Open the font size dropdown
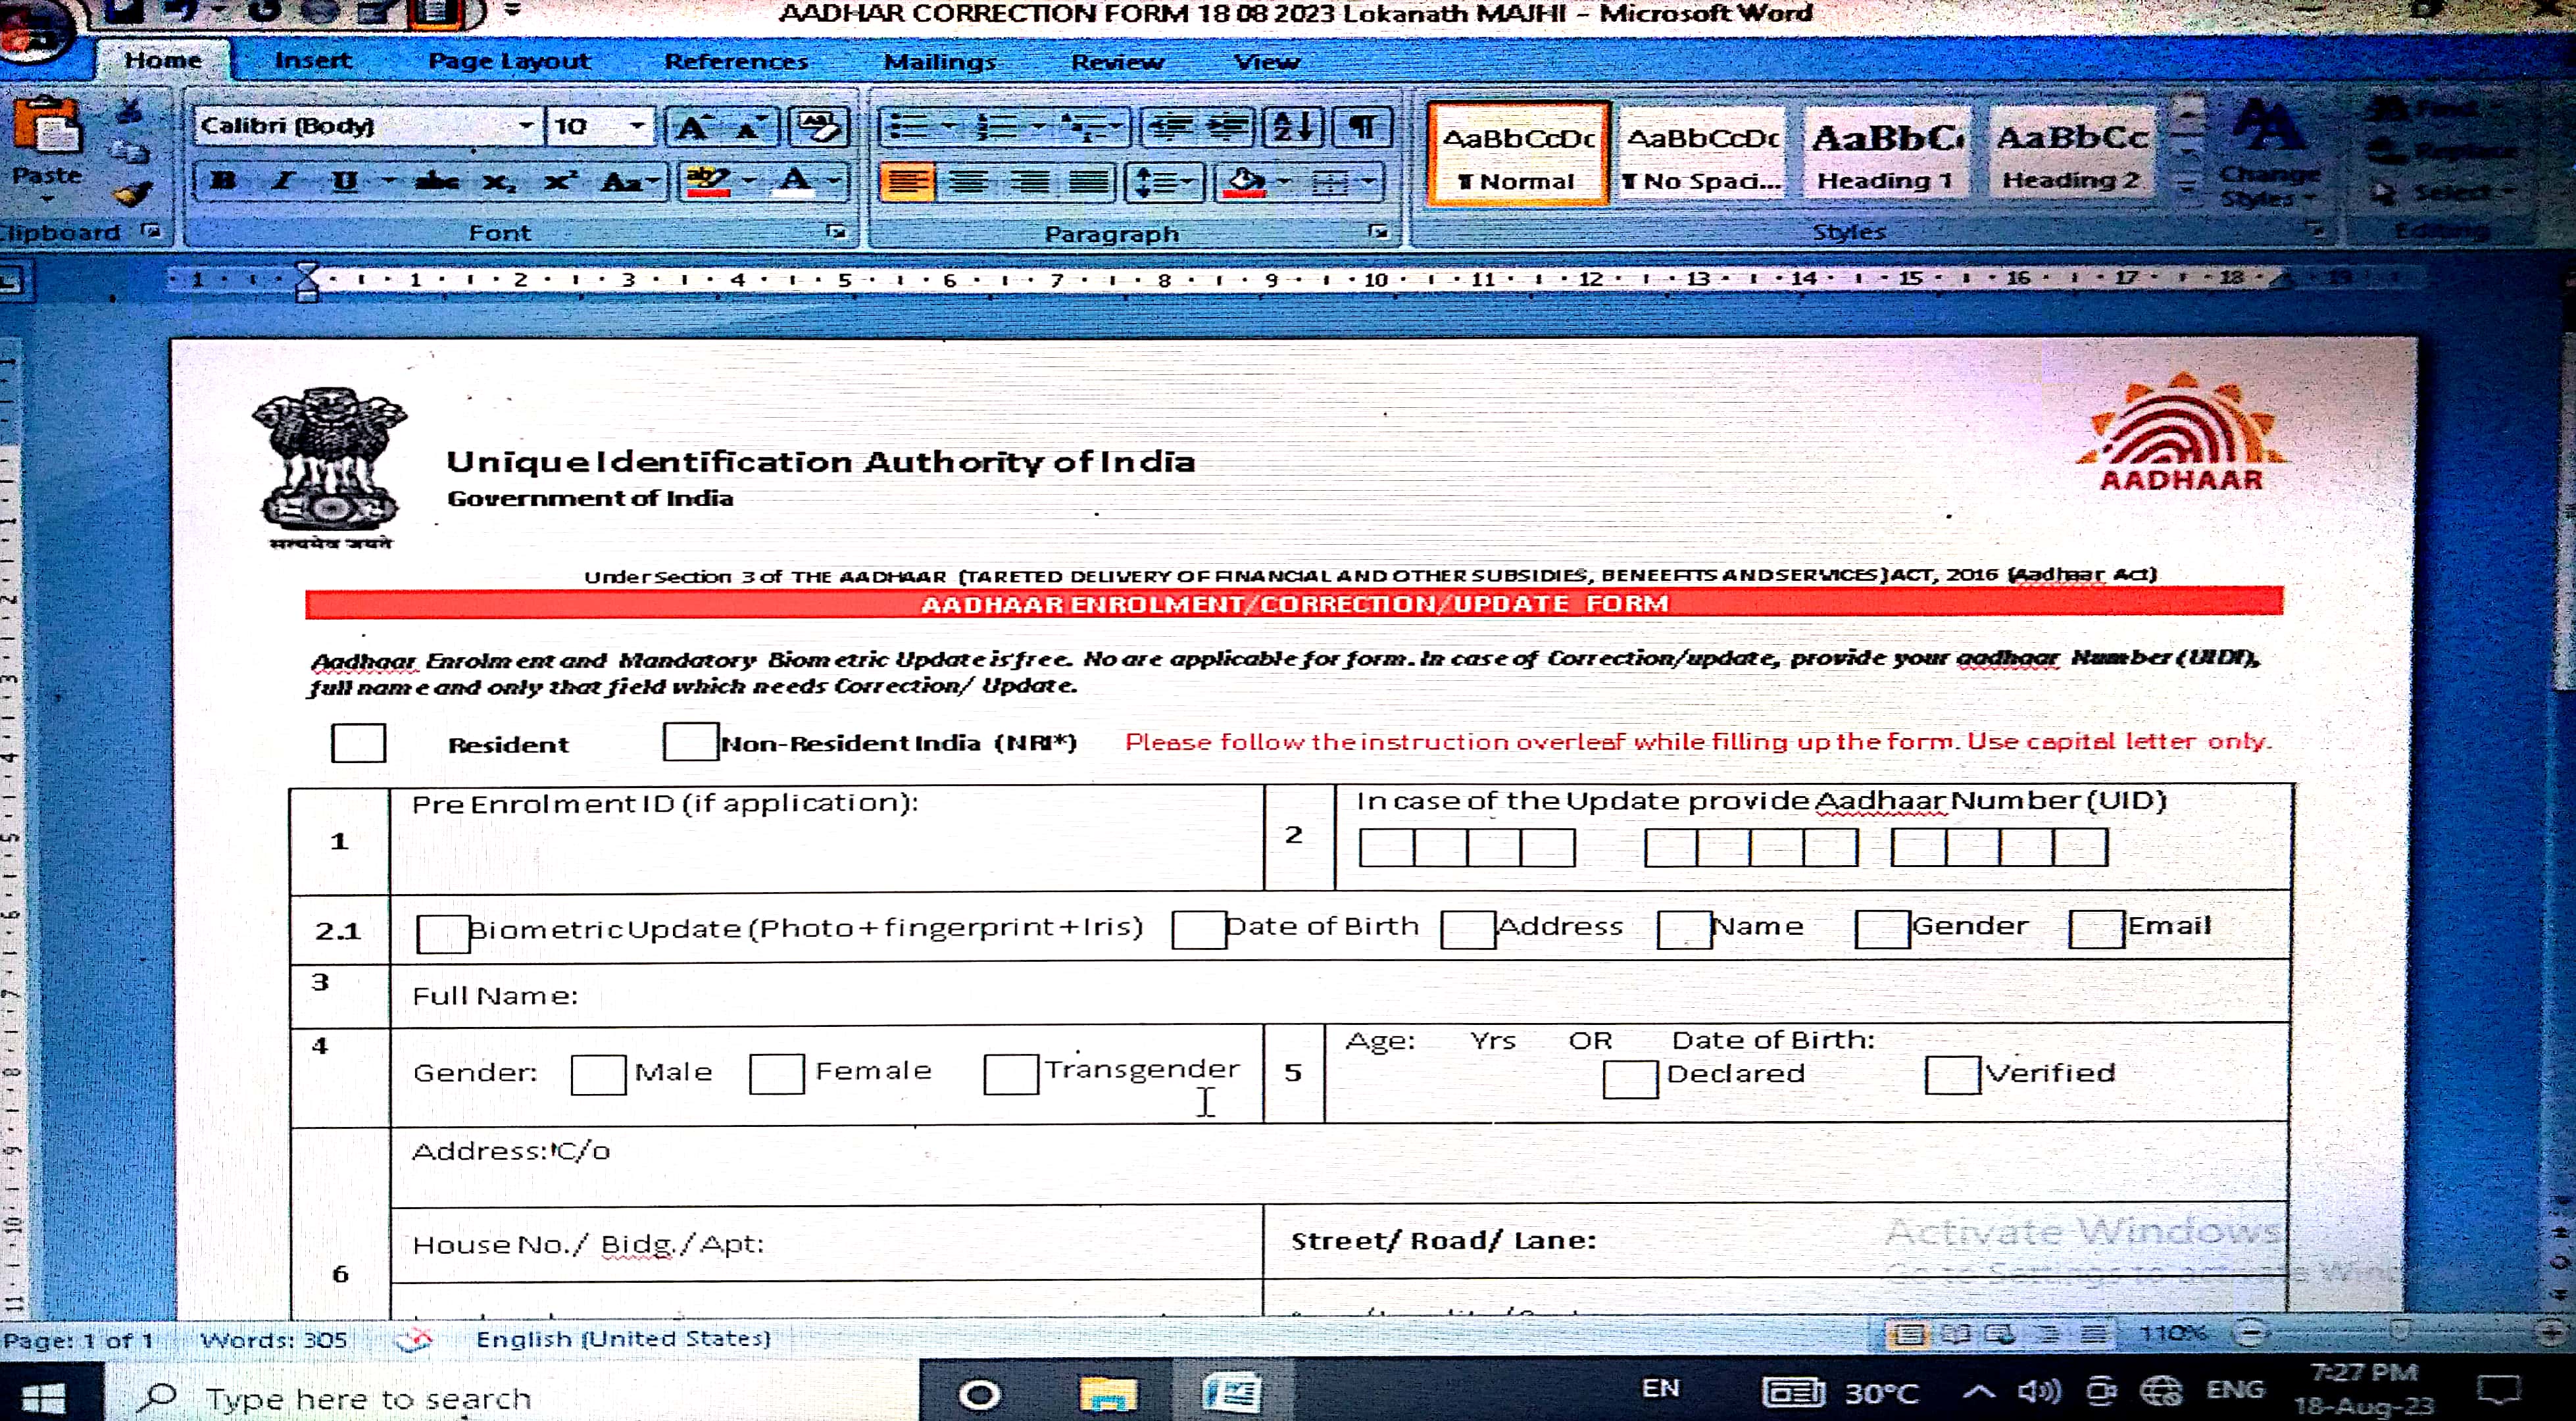This screenshot has height=1421, width=2576. 637,126
